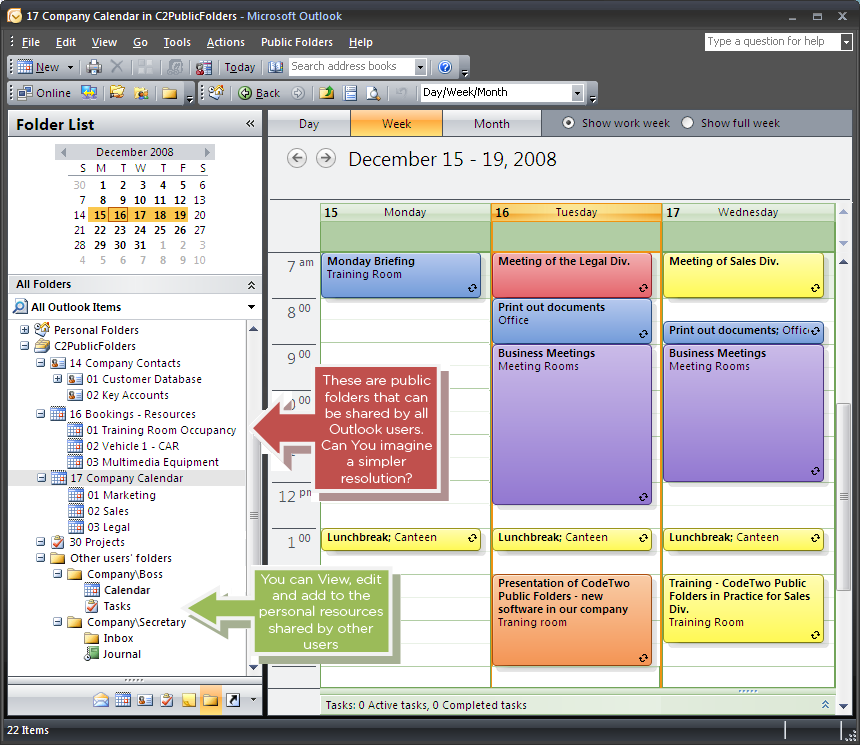Open Notes view in navigation bar

(189, 700)
